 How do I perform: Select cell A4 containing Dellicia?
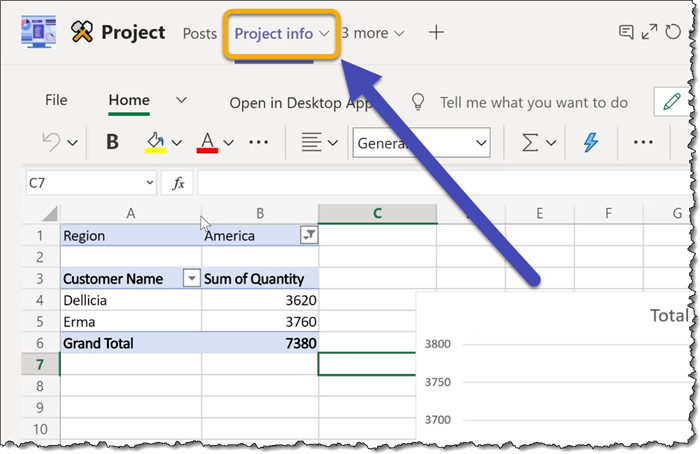(x=130, y=299)
